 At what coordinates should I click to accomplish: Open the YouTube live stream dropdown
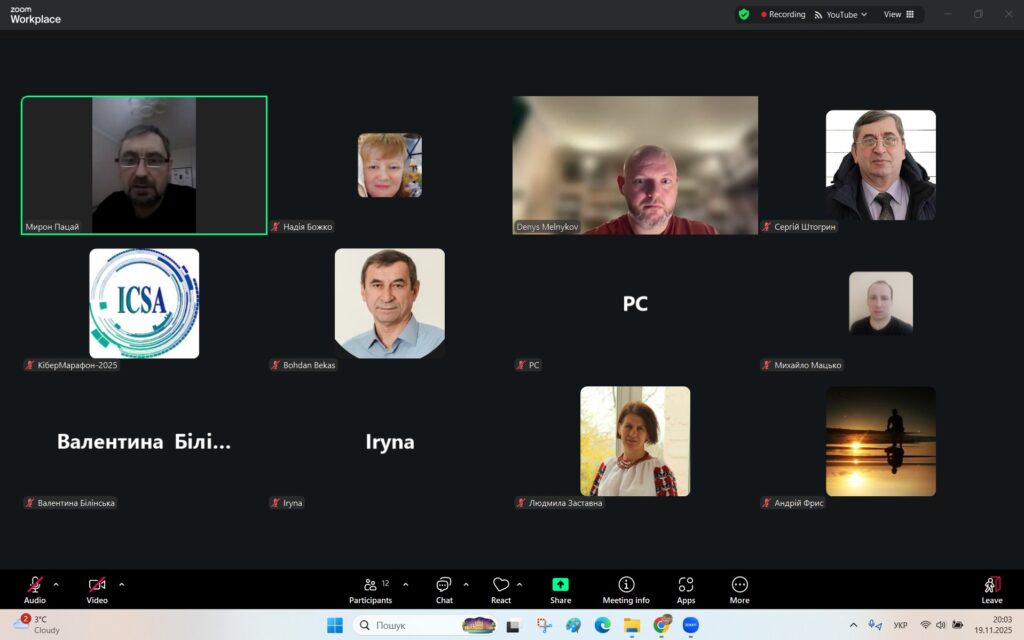(841, 14)
